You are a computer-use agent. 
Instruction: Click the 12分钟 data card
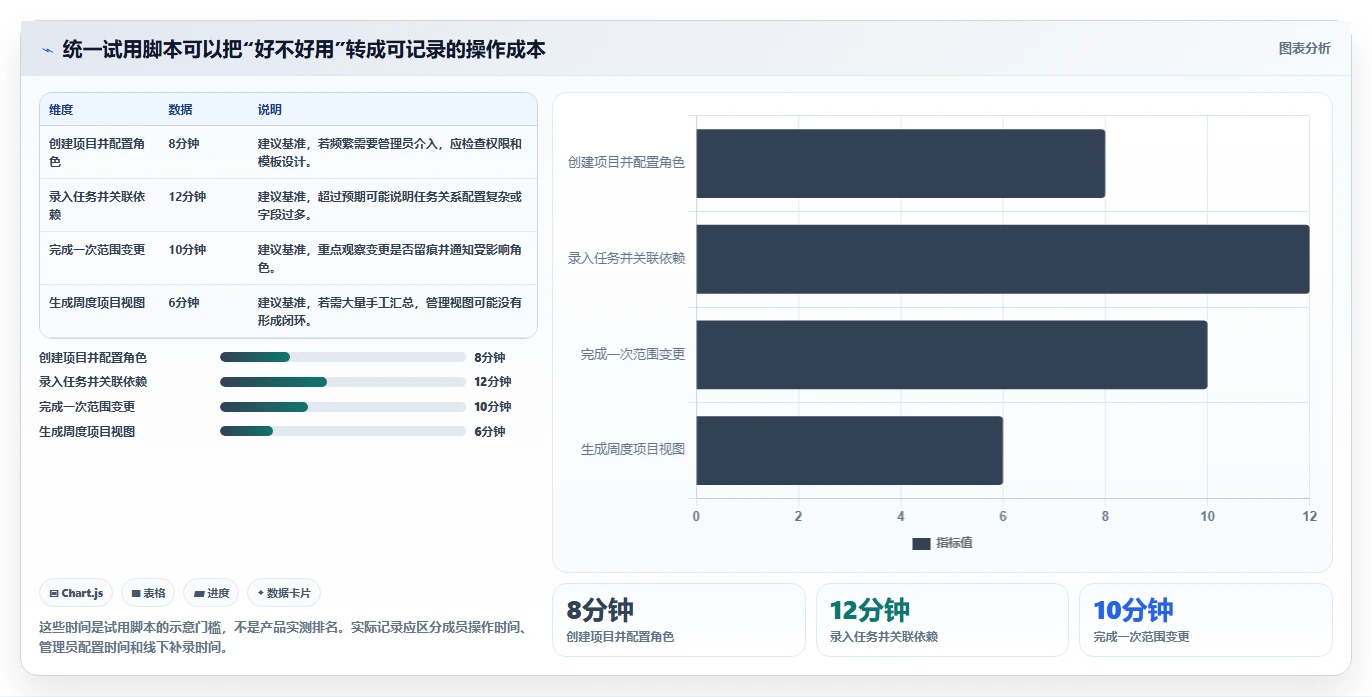(x=942, y=620)
